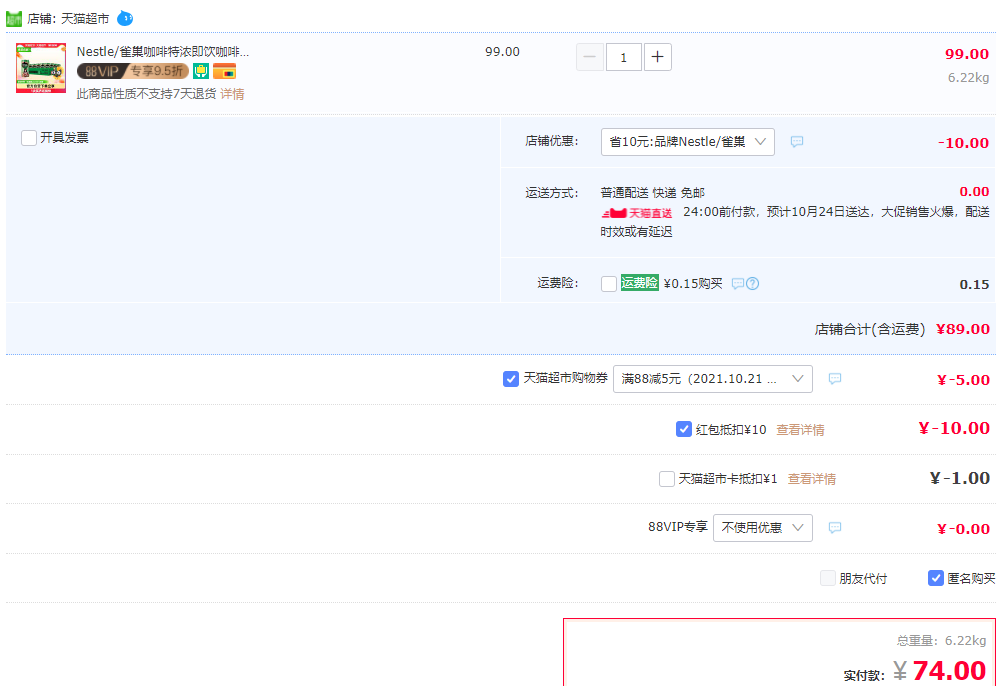Click the 88VIP 专享9.5折 badge
Screen dimensions: 1003x686
(132, 71)
